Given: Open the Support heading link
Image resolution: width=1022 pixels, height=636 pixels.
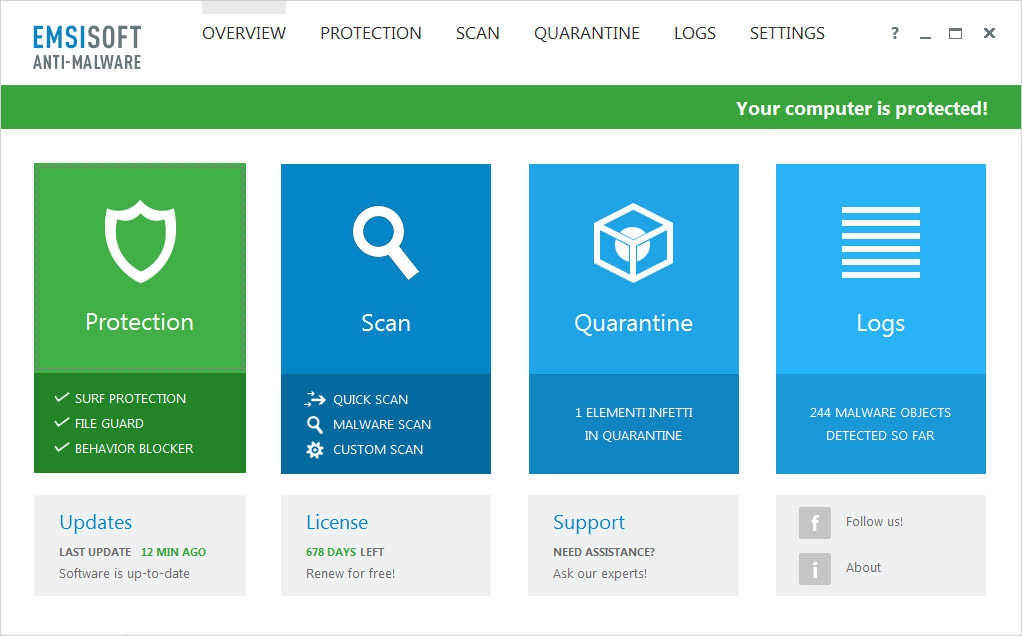Looking at the screenshot, I should pyautogui.click(x=589, y=522).
